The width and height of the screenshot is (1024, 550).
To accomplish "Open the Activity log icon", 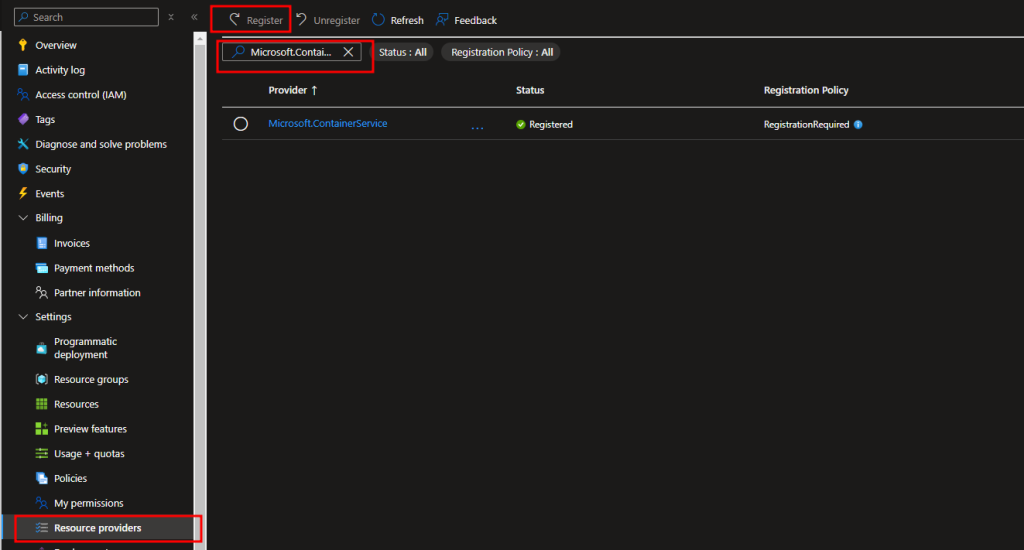I will click(x=23, y=70).
